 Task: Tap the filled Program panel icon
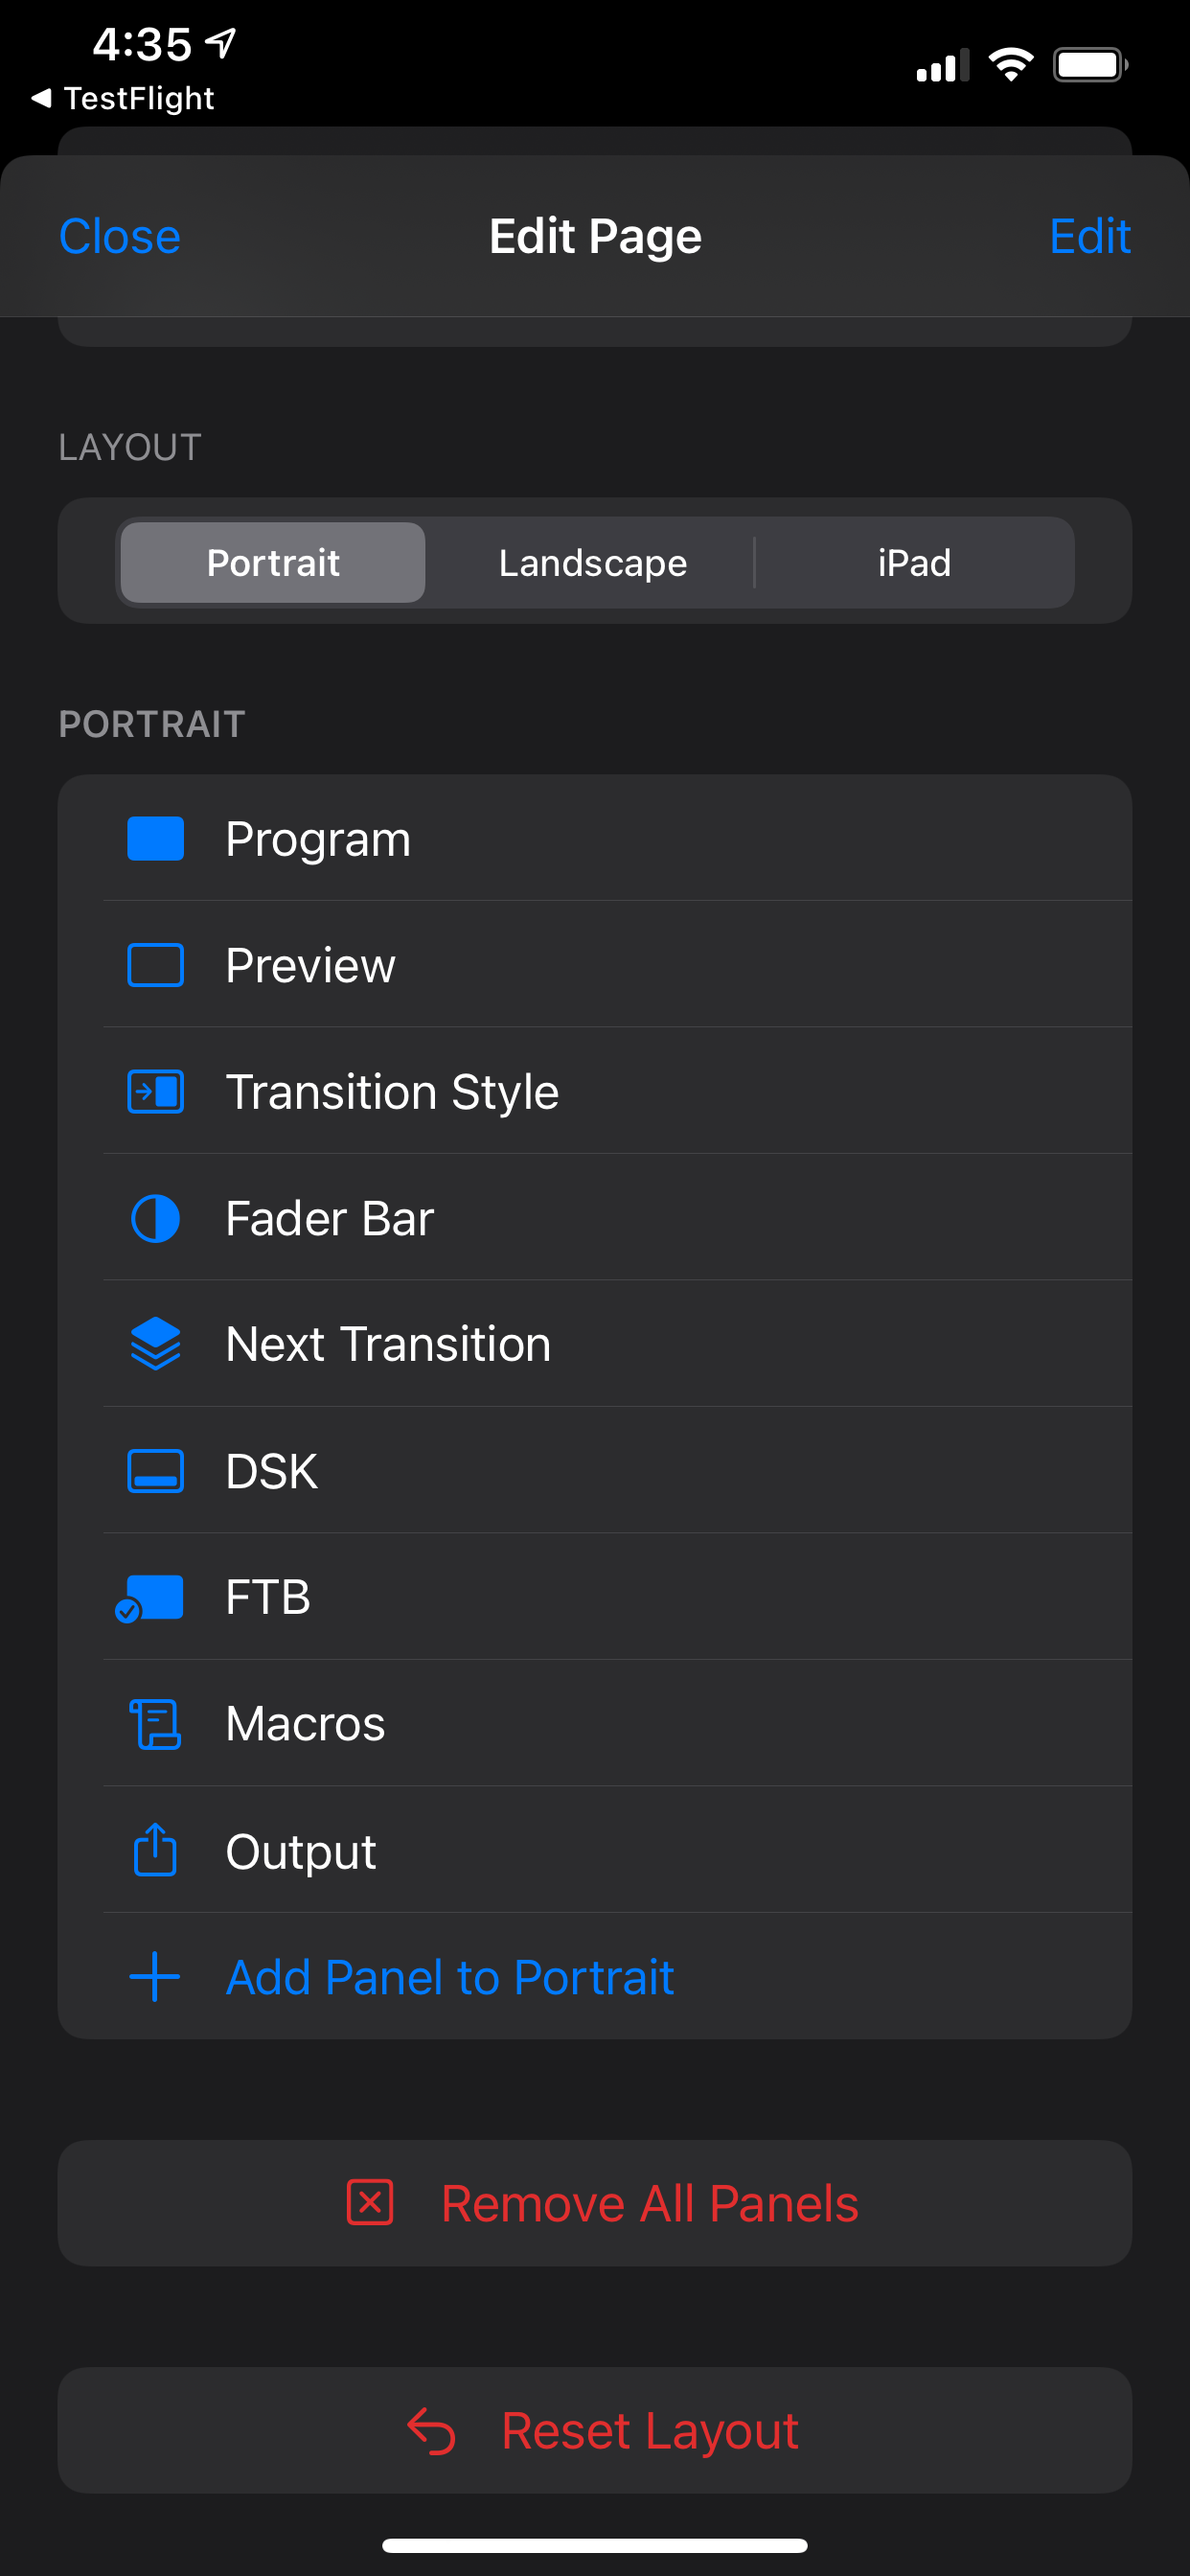click(x=155, y=838)
